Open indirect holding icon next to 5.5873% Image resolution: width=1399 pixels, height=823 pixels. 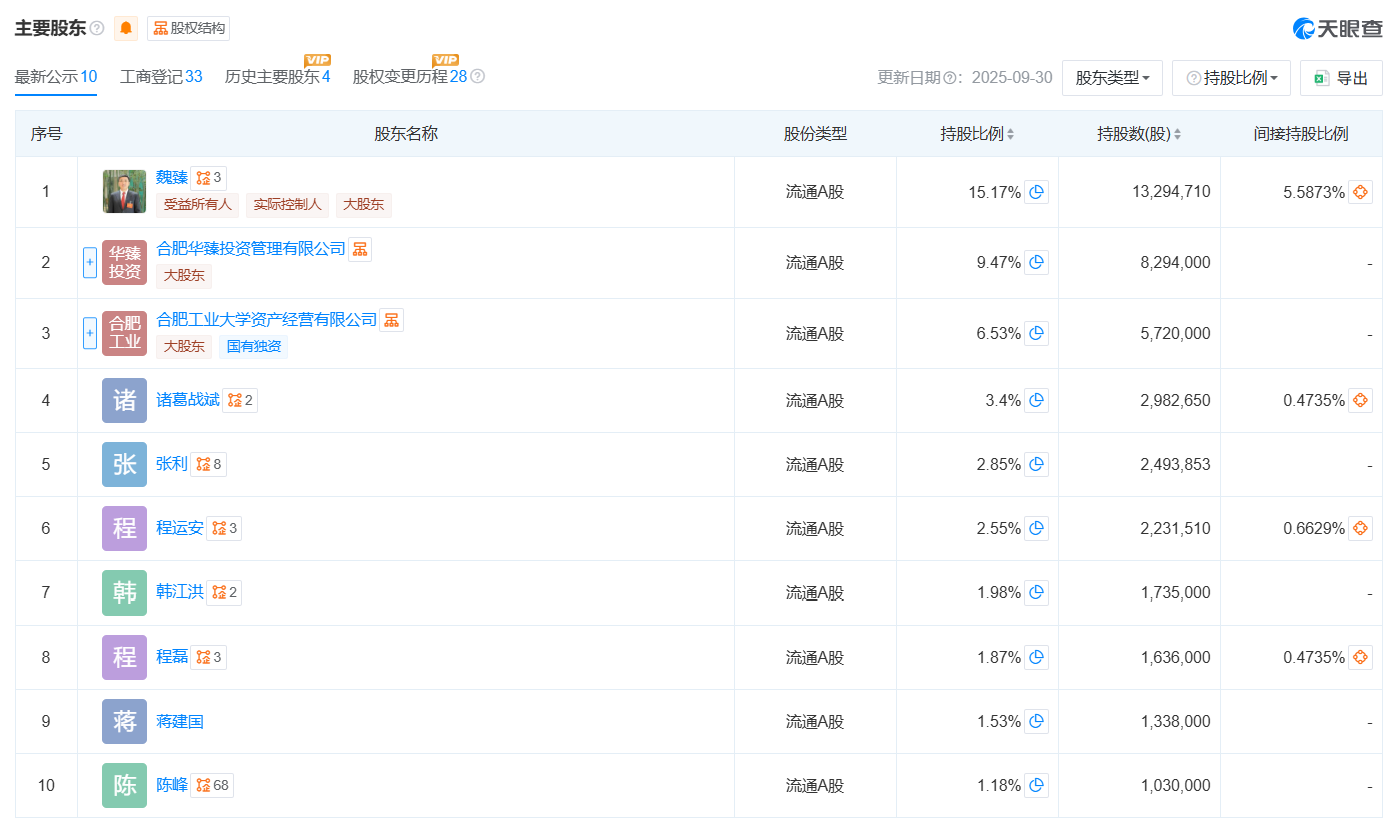pyautogui.click(x=1360, y=192)
